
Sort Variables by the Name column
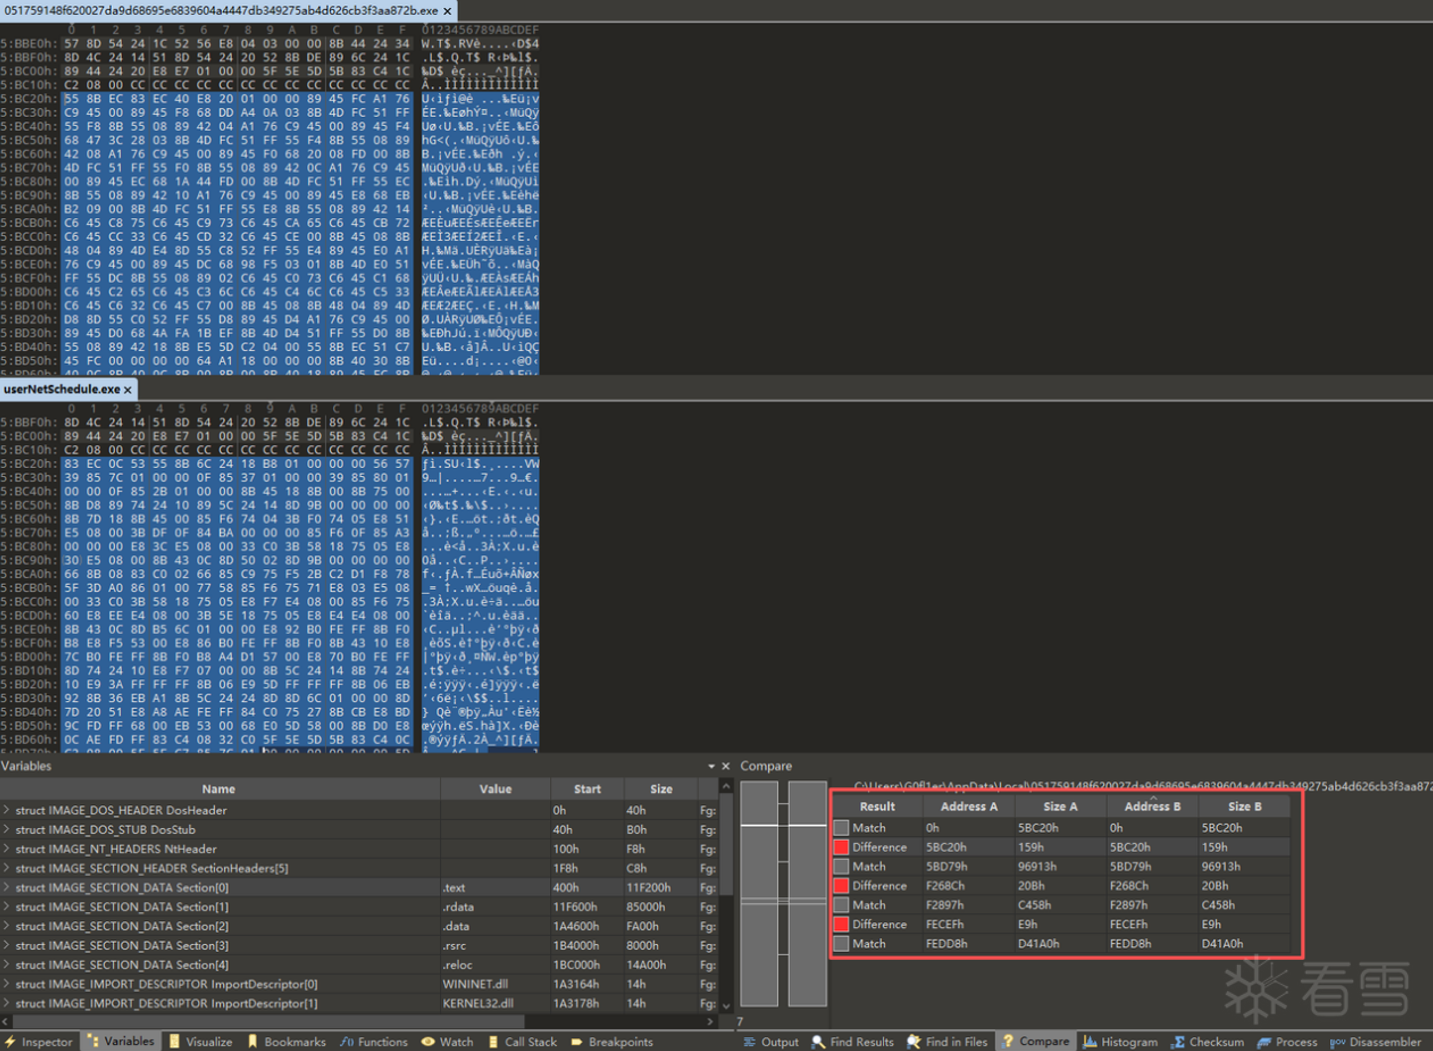point(219,789)
